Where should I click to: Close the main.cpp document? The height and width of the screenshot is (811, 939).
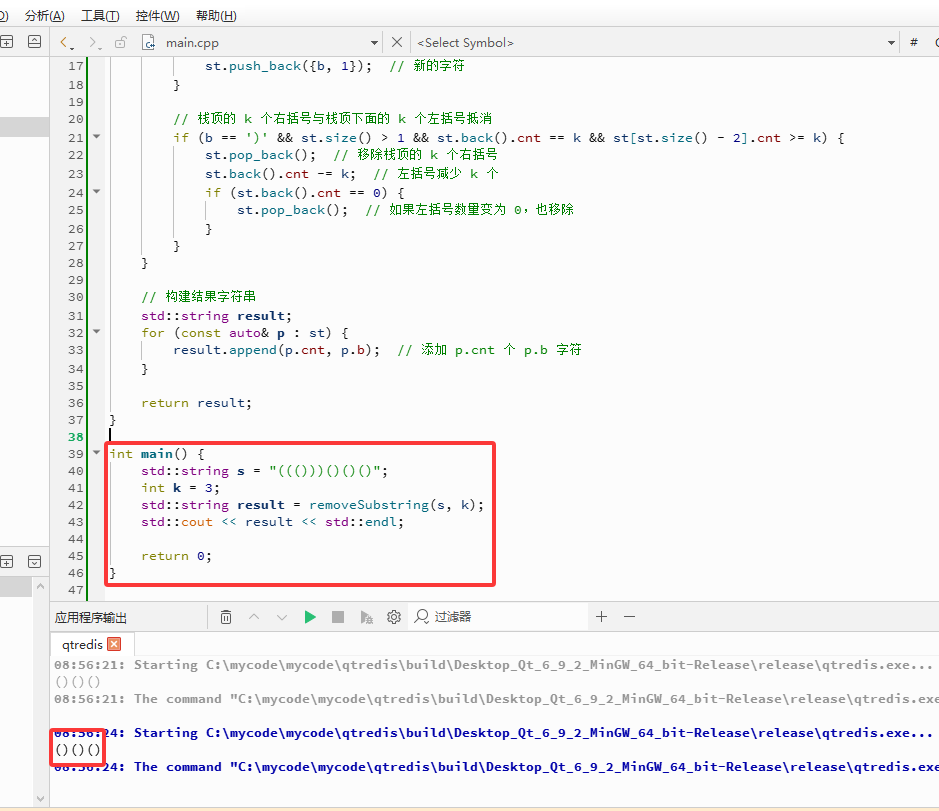point(396,42)
